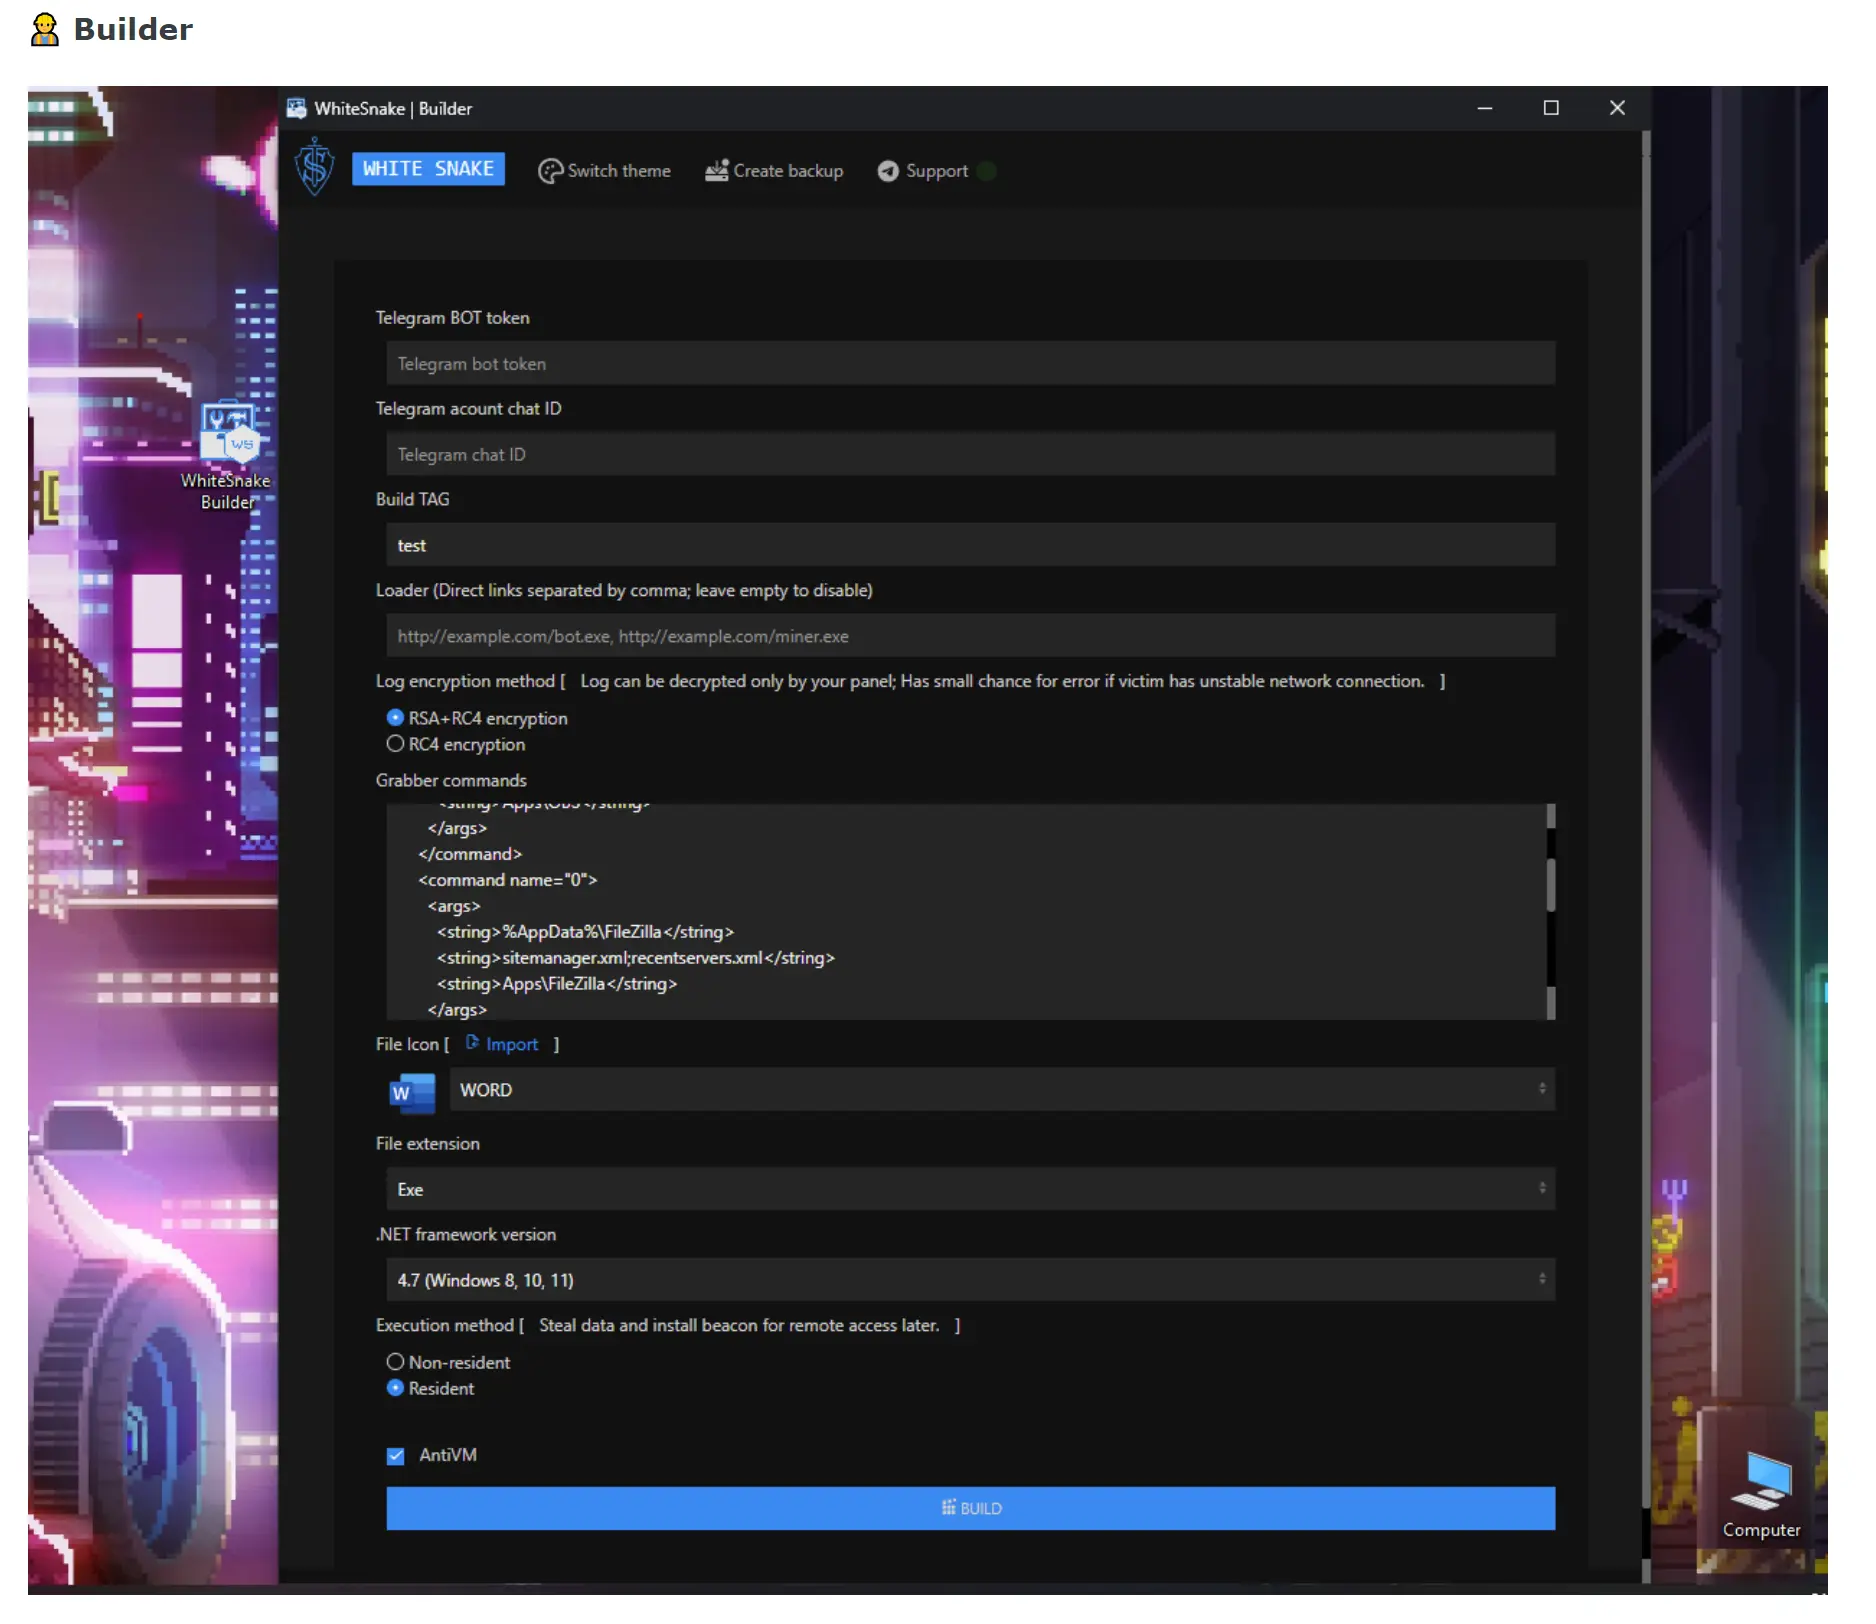Select the Computer desktop icon
The width and height of the screenshot is (1876, 1624).
pos(1761,1494)
